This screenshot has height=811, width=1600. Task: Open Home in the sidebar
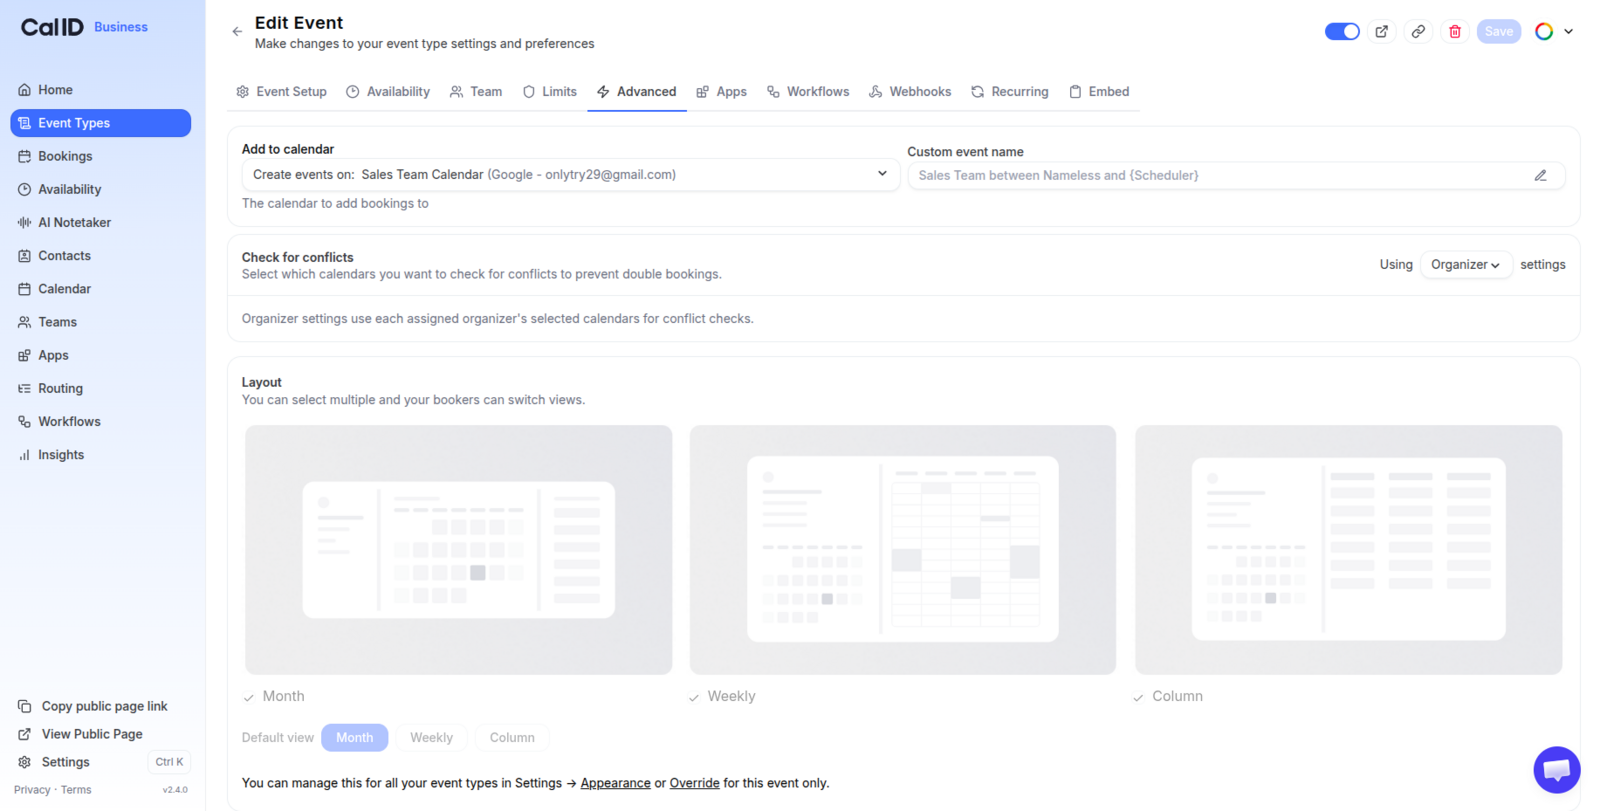pyautogui.click(x=100, y=90)
